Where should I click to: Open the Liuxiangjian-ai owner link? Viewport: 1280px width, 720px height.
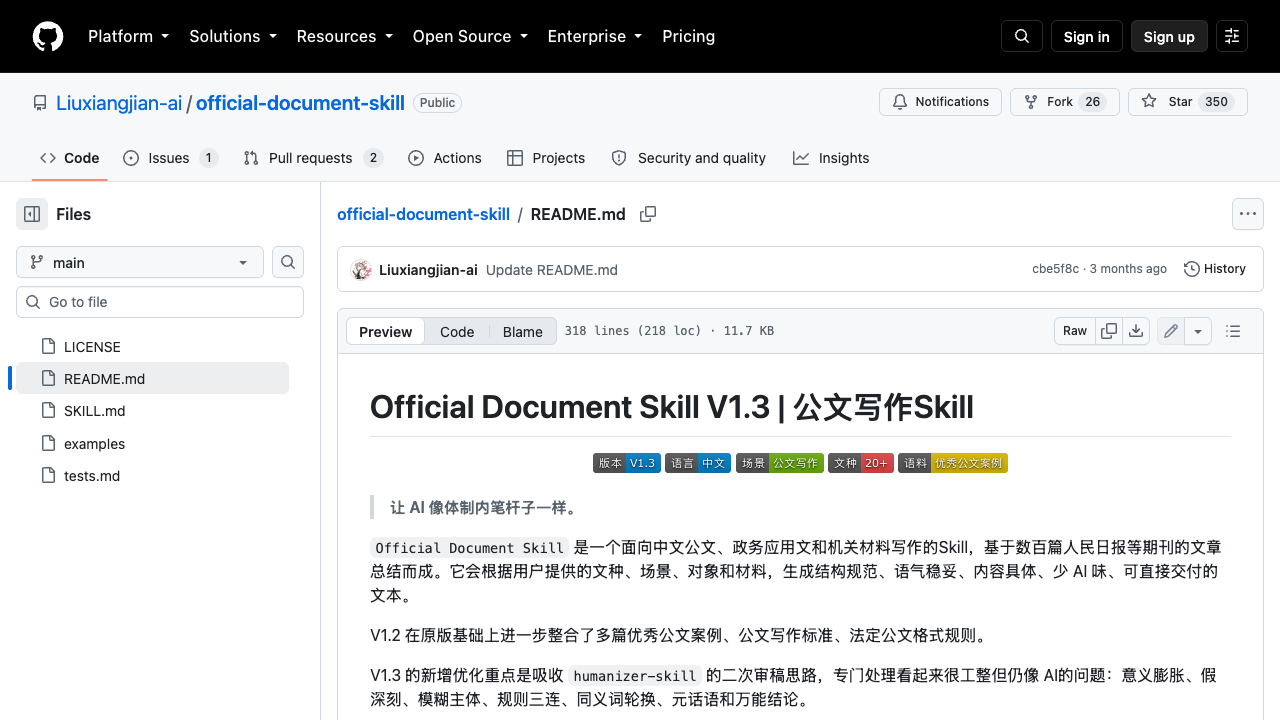[119, 103]
